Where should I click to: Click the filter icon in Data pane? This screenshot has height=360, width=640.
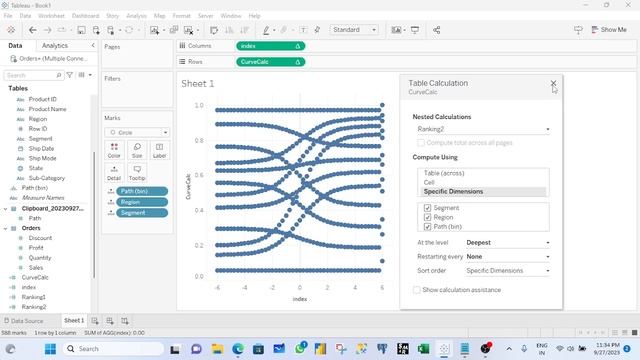coord(70,75)
